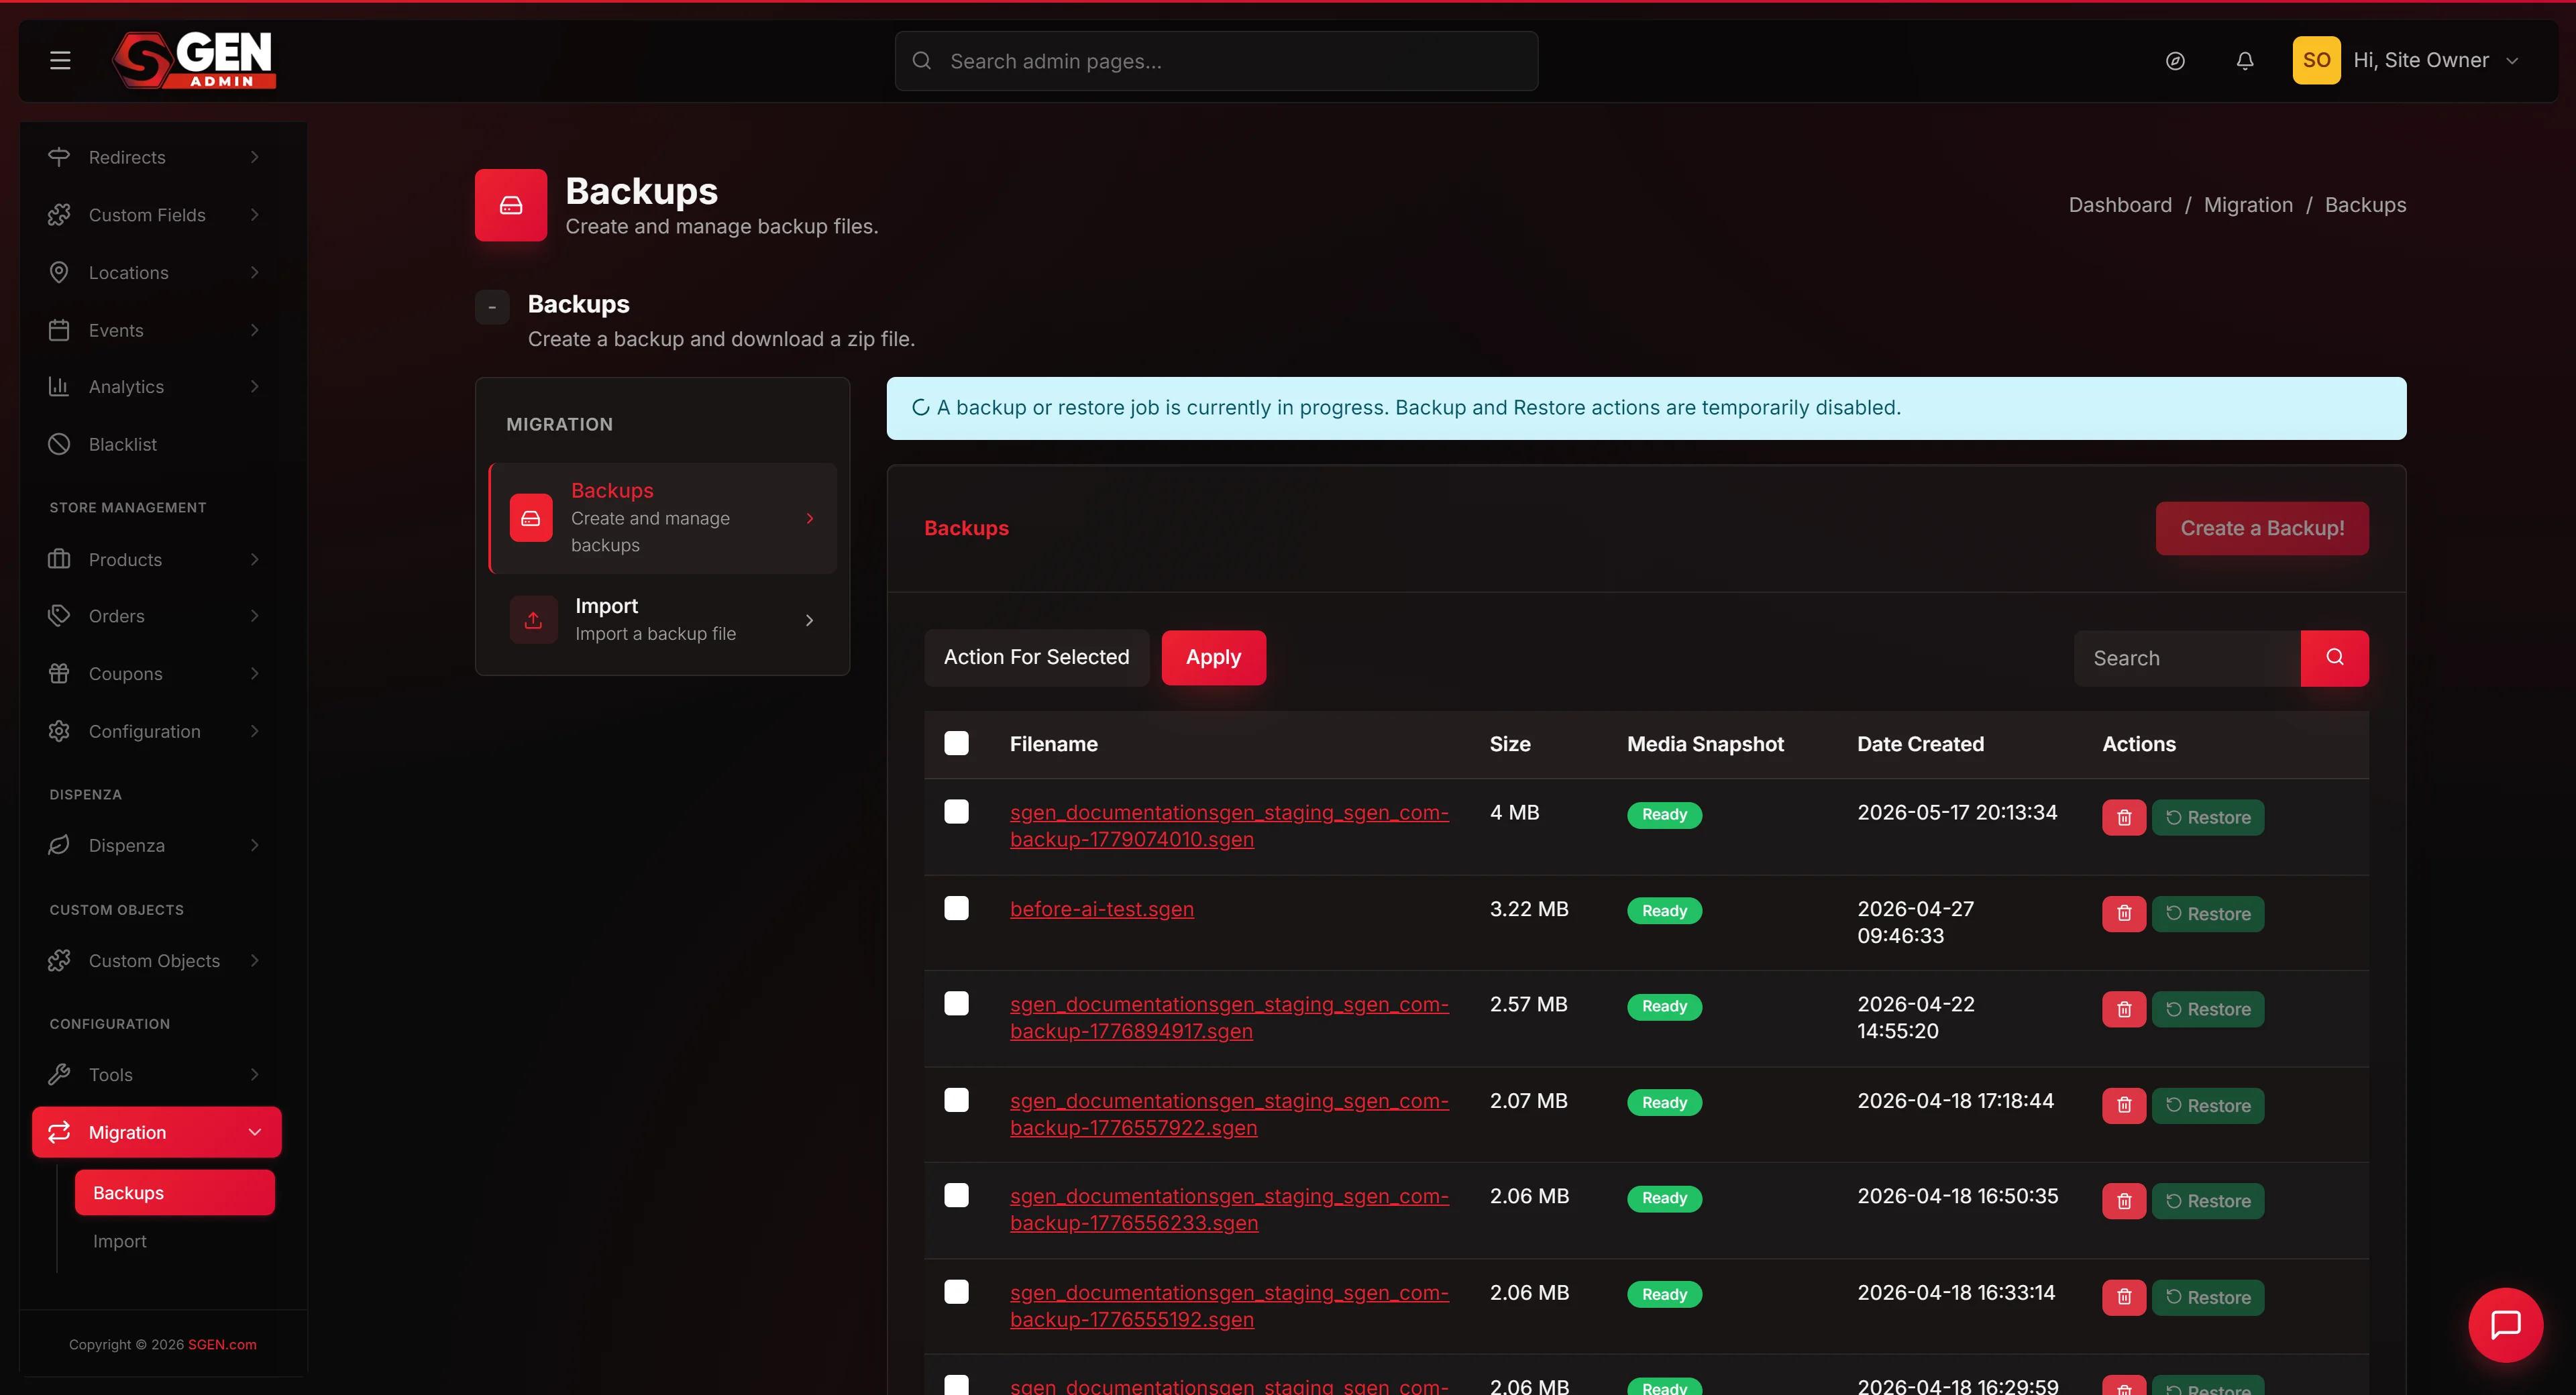Collapse the Migration sidebar chevron
This screenshot has height=1395, width=2576.
pyautogui.click(x=255, y=1132)
